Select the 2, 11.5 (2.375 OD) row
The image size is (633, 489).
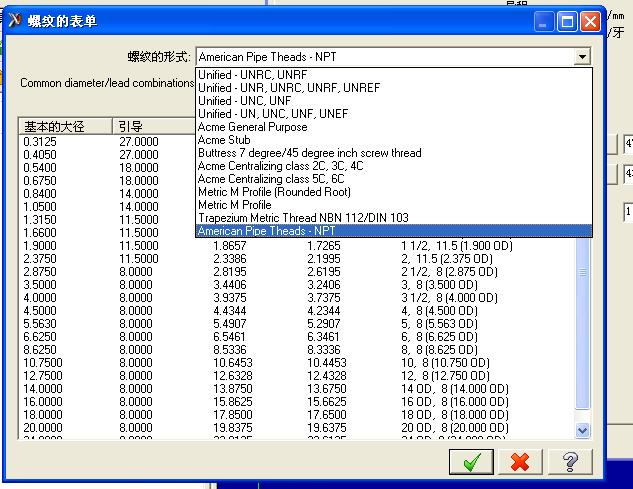pos(297,258)
